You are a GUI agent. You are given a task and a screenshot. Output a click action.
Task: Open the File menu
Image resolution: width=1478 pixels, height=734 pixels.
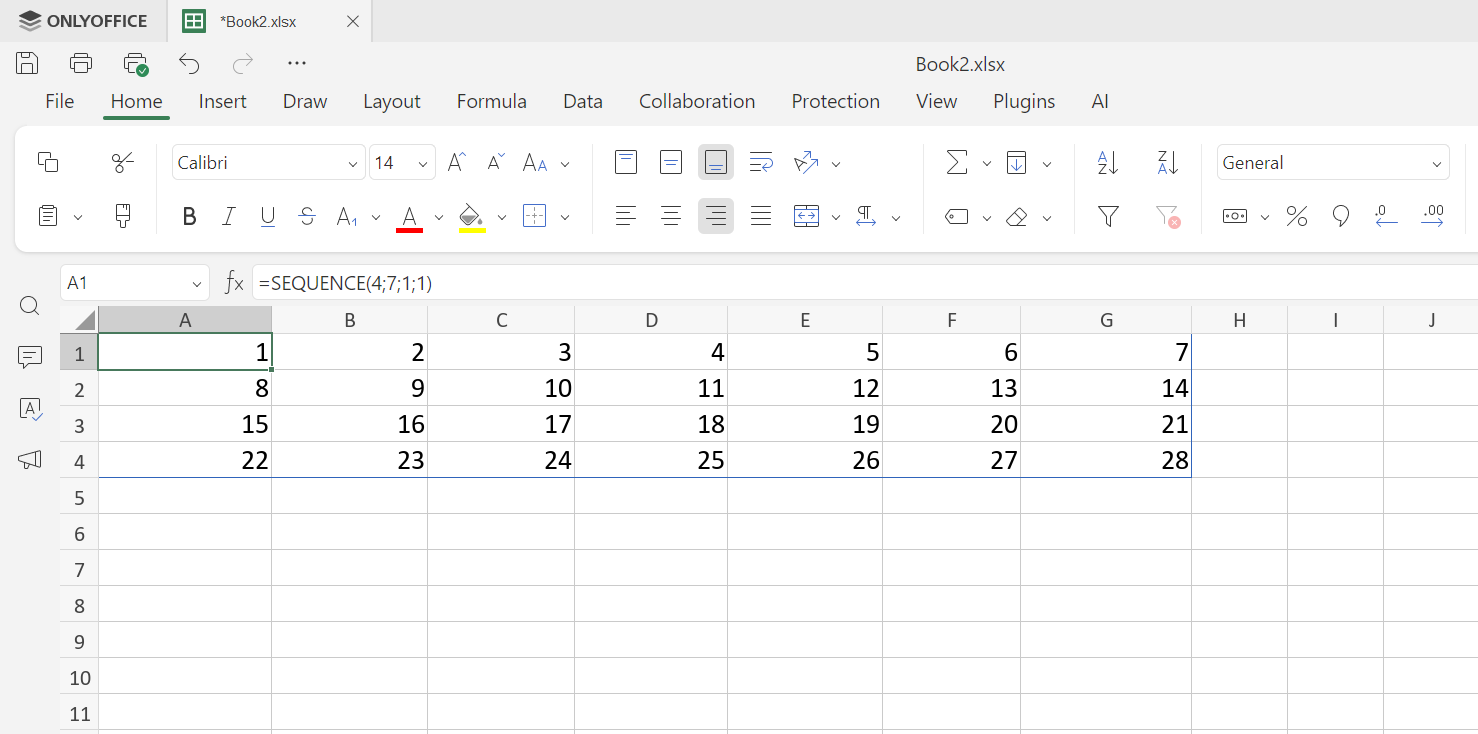point(59,101)
